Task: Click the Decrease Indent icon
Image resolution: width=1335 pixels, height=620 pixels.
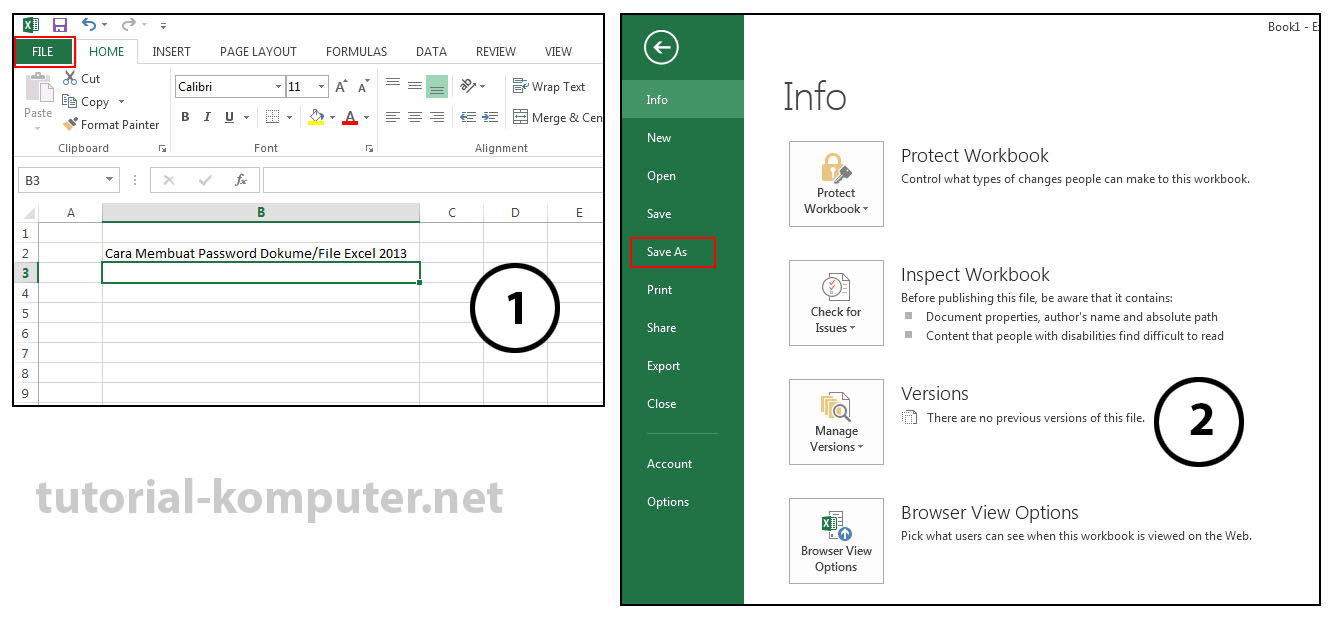Action: pyautogui.click(x=467, y=117)
